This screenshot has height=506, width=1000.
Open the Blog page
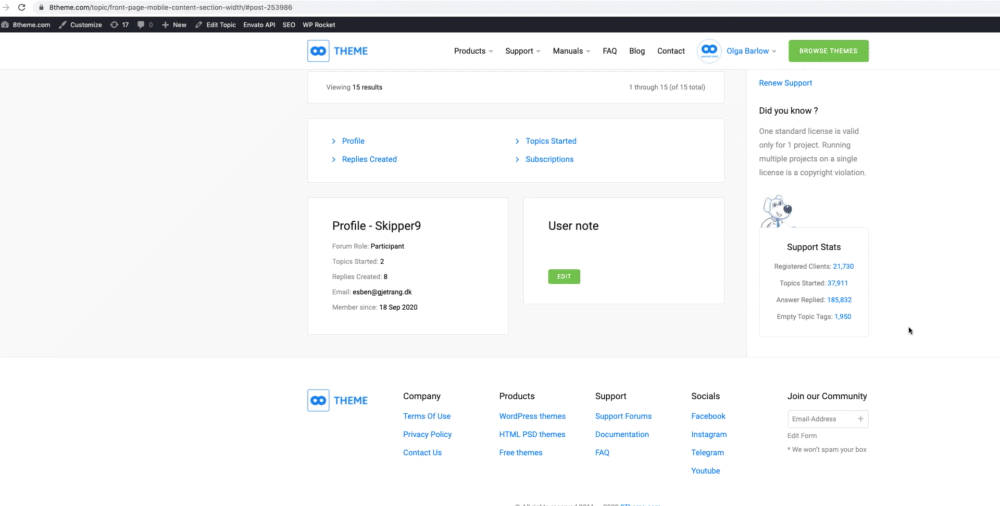tap(637, 51)
